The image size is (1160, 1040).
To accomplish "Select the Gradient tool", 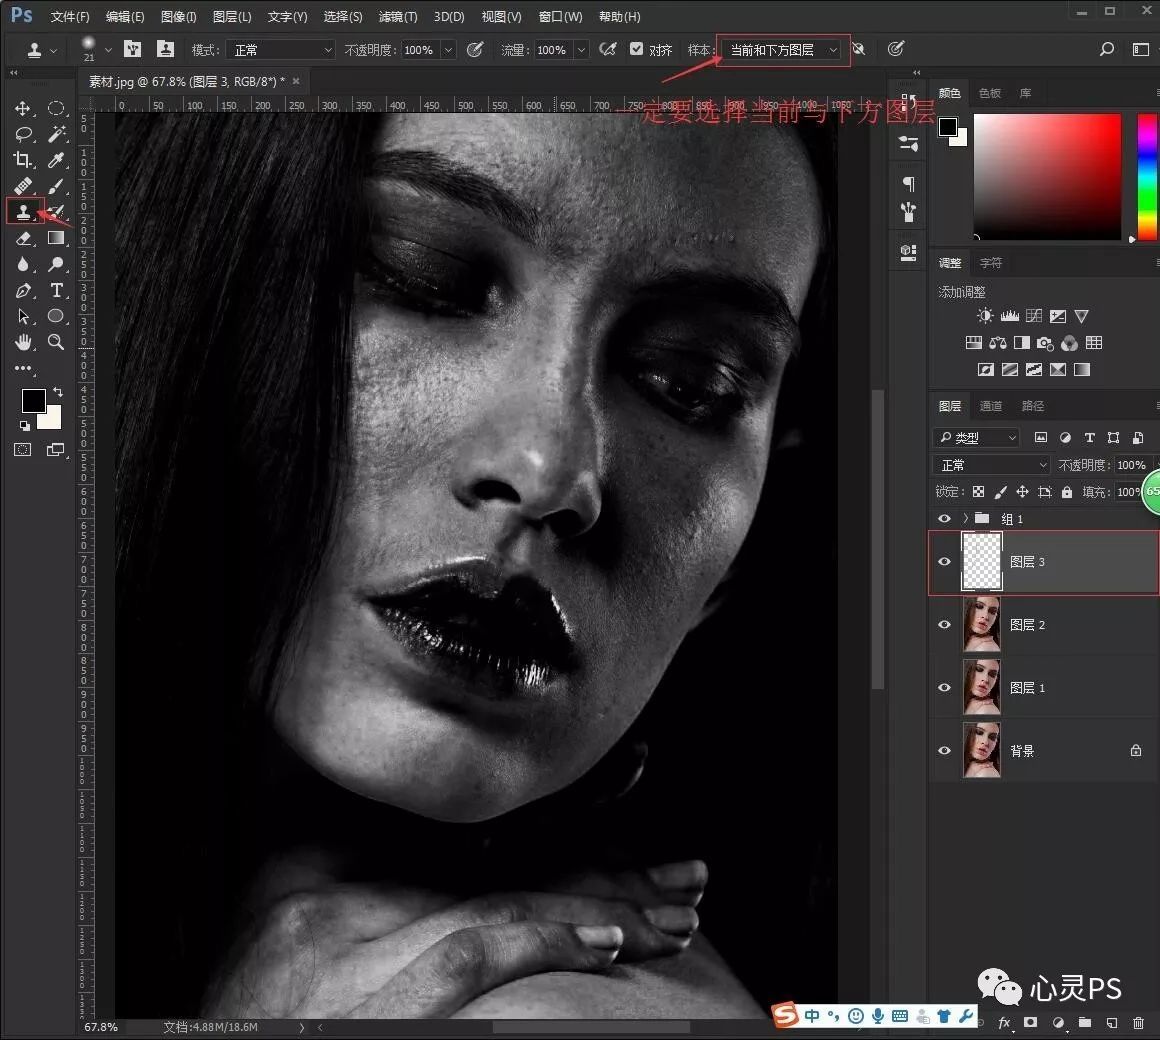I will coord(56,238).
